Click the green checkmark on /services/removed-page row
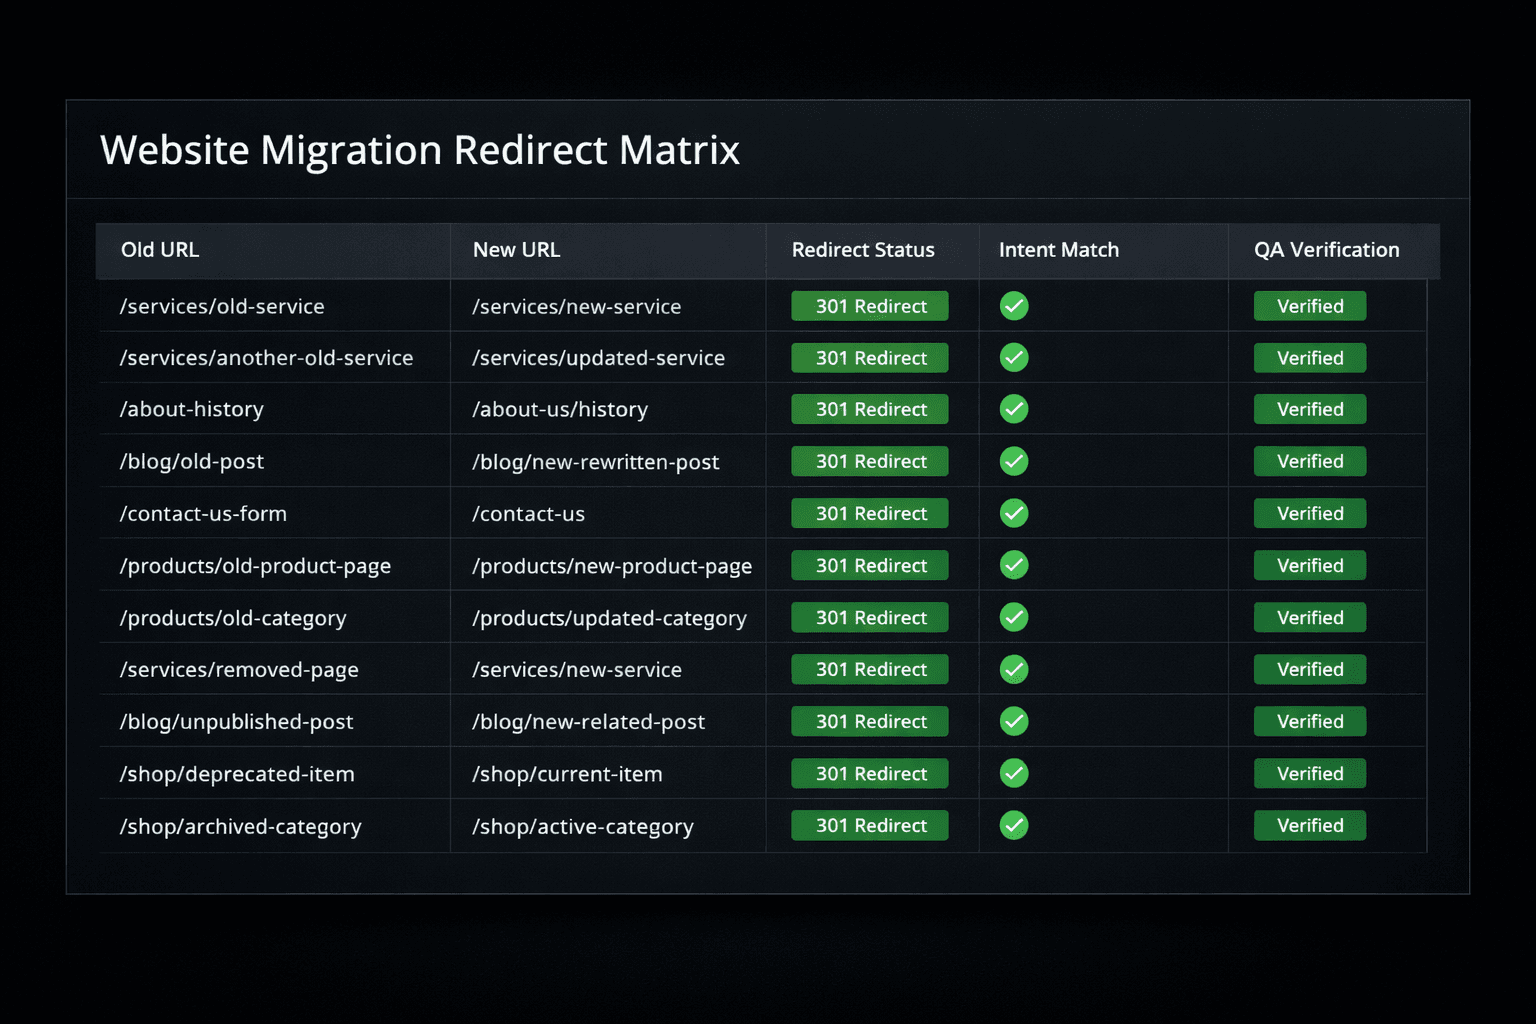 1013,669
